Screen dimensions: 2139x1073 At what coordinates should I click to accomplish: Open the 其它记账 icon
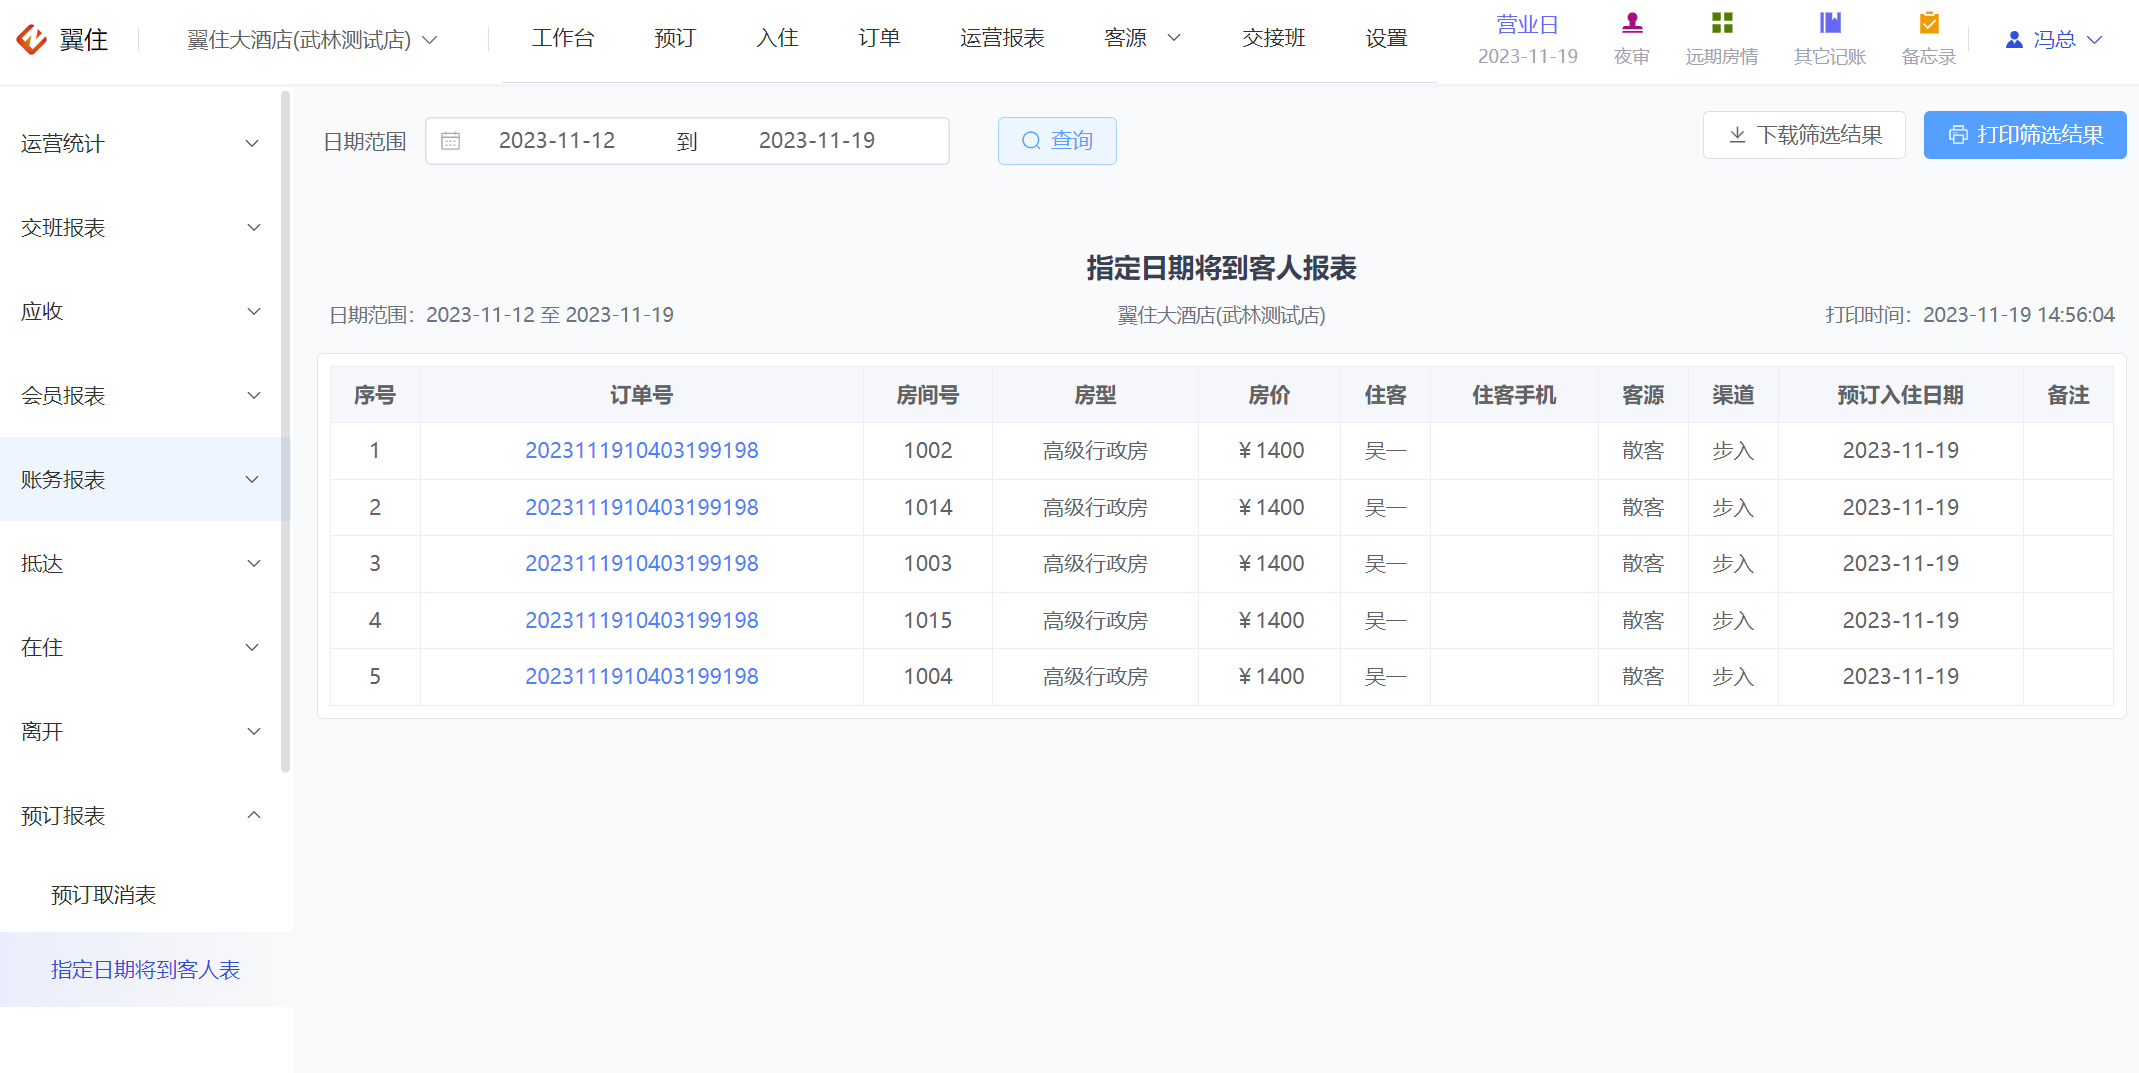(1830, 23)
